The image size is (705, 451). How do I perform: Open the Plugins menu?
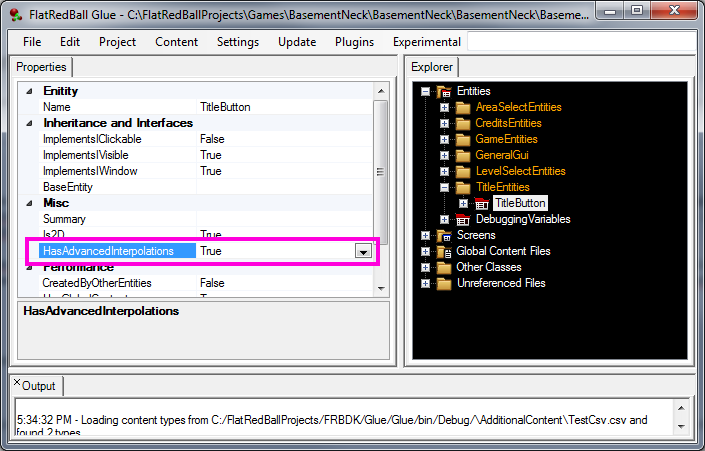(354, 42)
